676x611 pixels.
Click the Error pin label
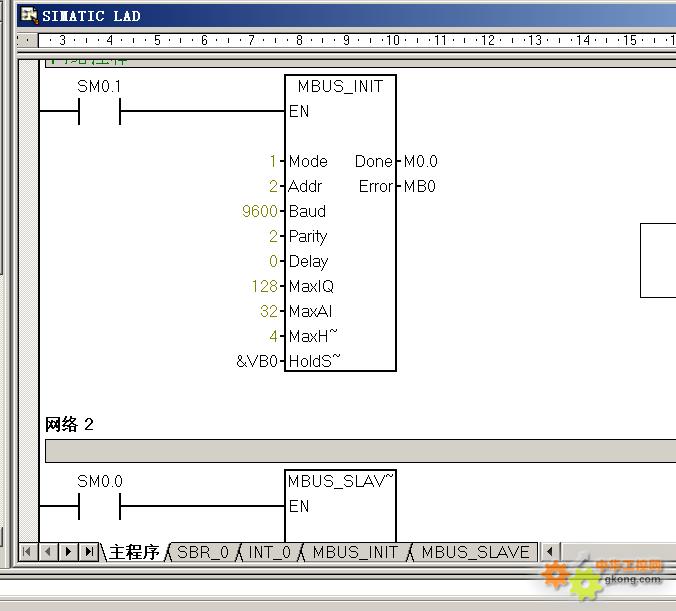coord(376,186)
